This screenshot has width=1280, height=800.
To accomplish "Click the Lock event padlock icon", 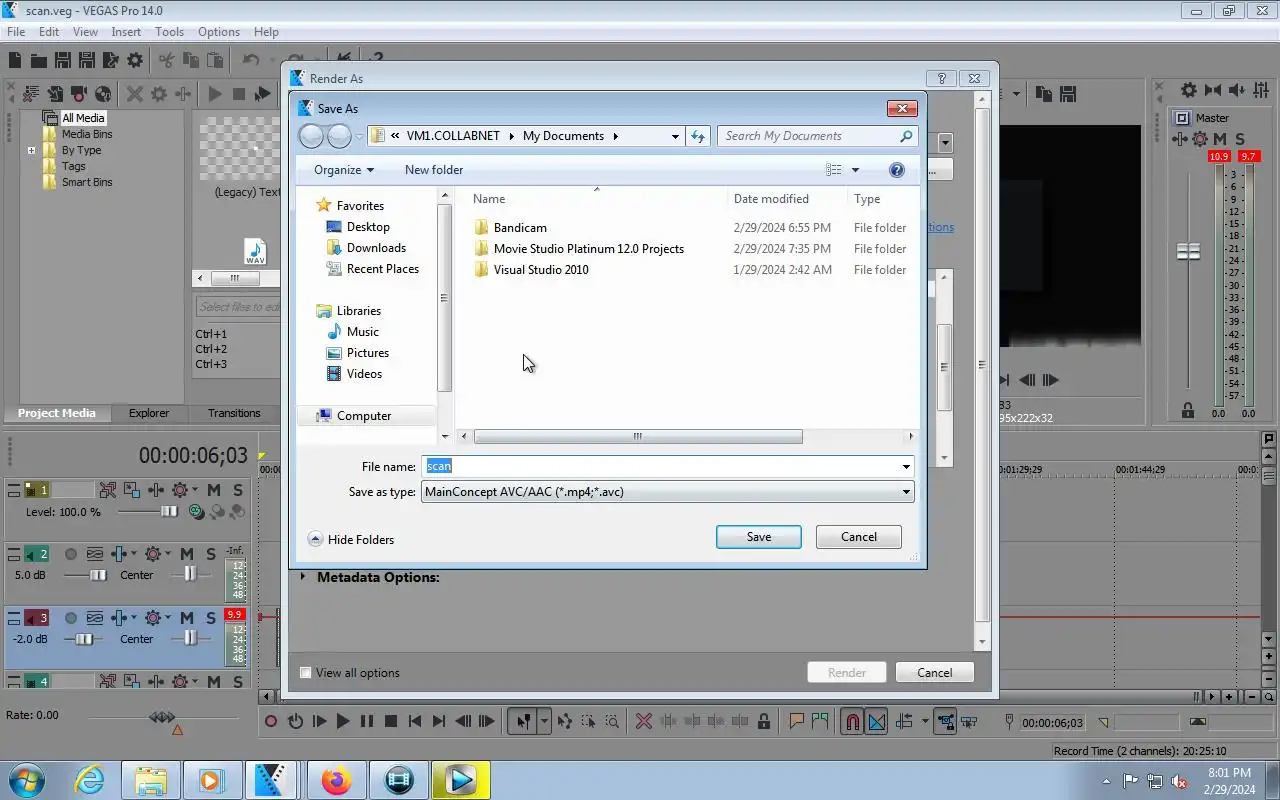I will point(764,721).
